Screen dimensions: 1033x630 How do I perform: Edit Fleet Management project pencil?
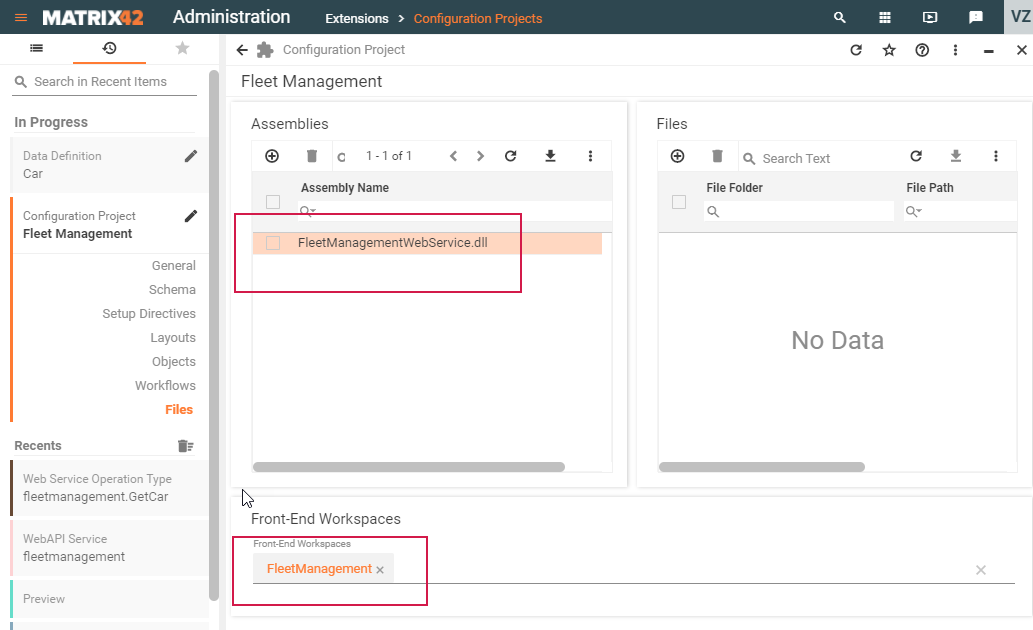point(190,216)
